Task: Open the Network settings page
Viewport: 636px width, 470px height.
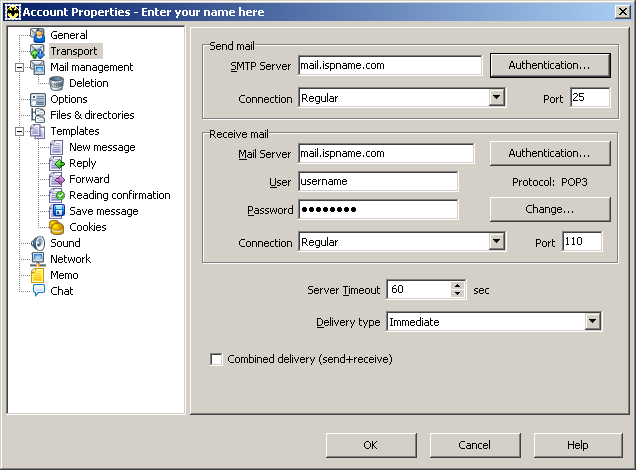Action: point(70,259)
